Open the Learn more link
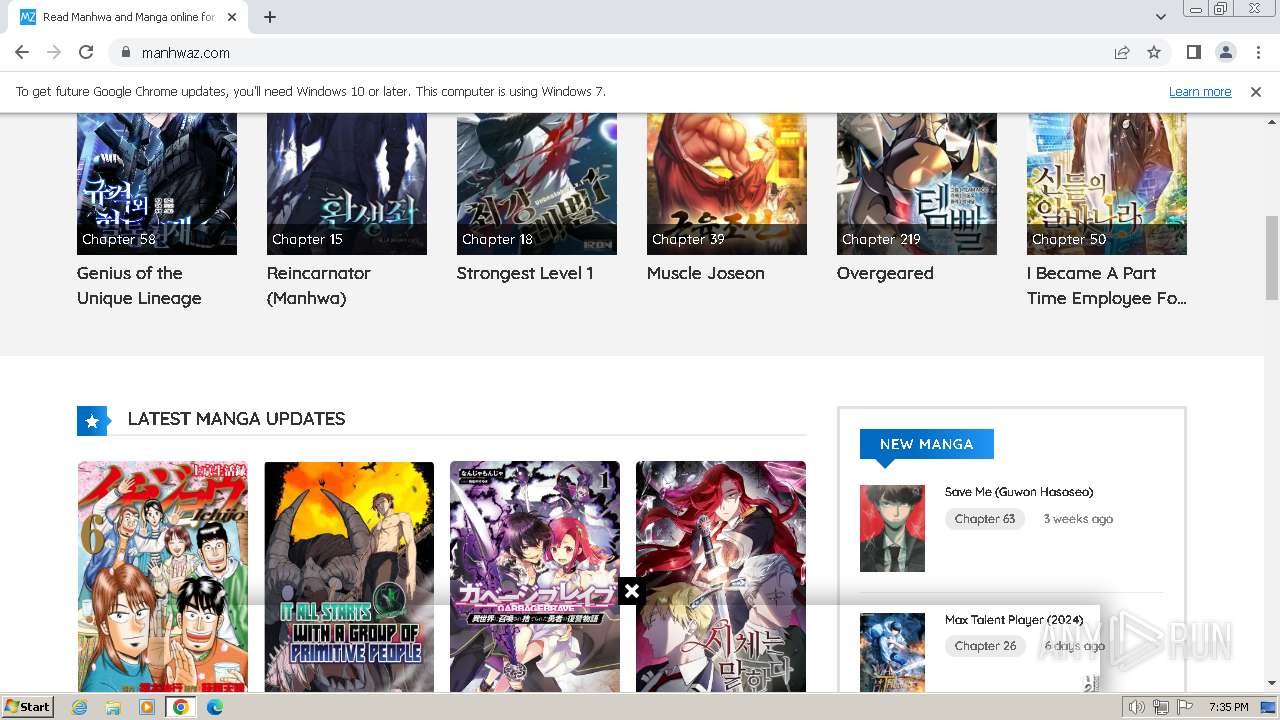The height and width of the screenshot is (720, 1280). pyautogui.click(x=1200, y=91)
